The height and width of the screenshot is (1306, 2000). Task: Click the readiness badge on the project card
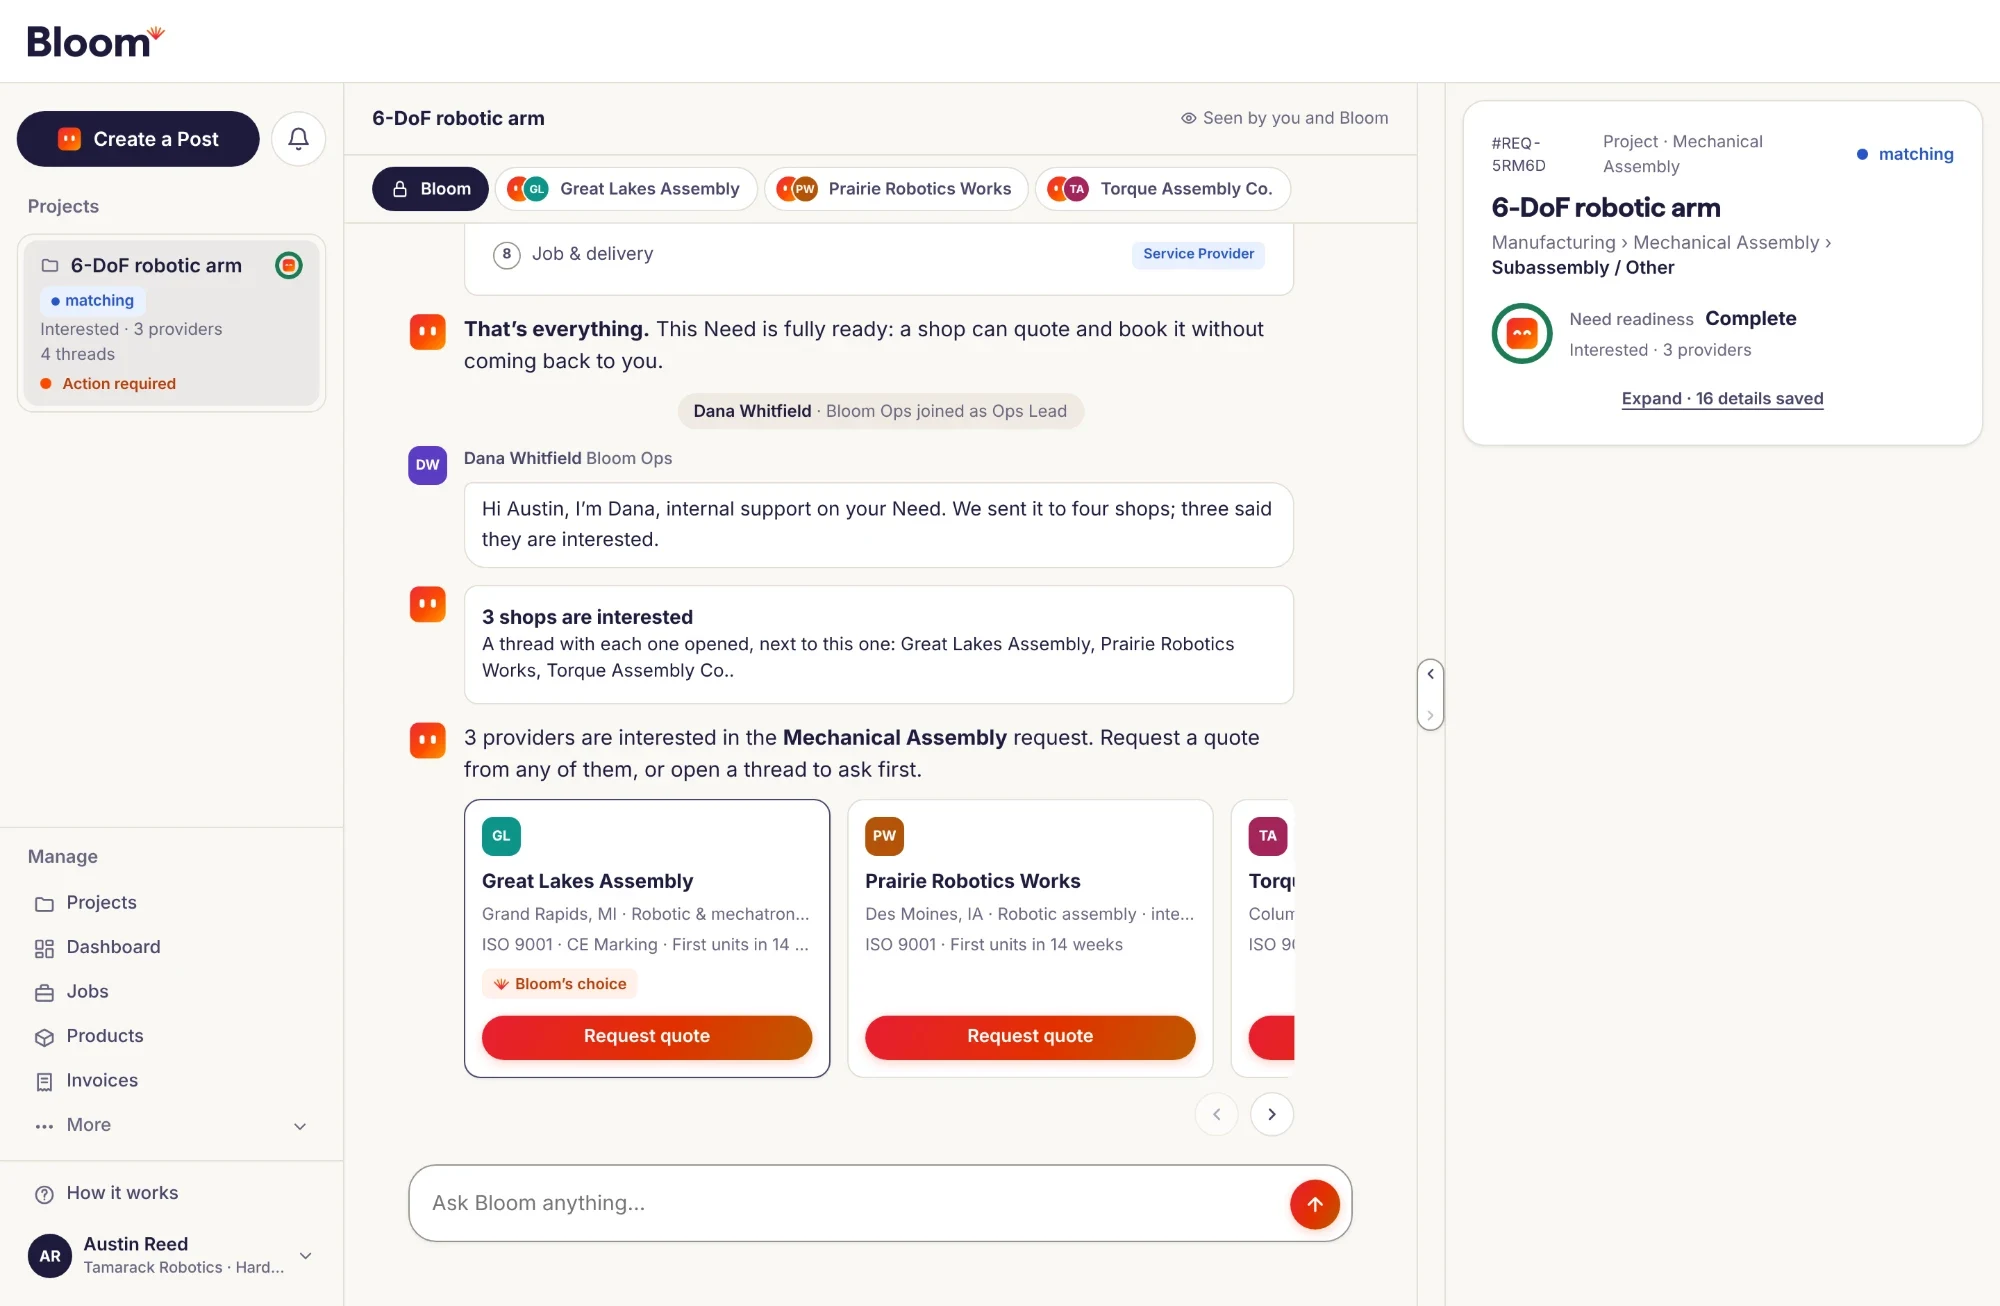coord(289,265)
